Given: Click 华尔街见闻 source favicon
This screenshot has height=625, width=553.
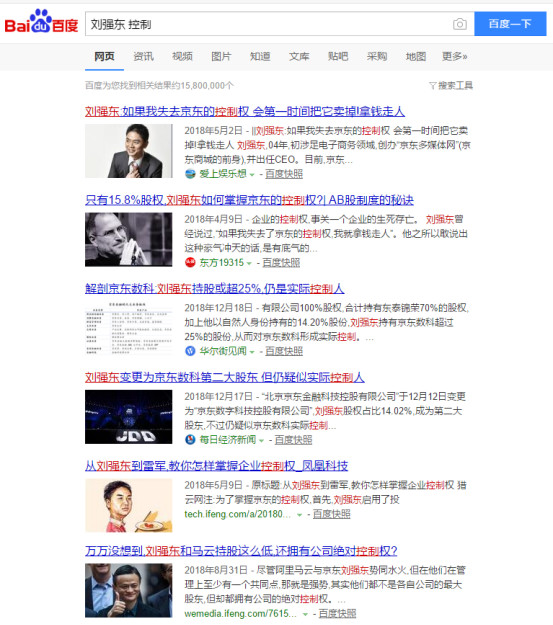Looking at the screenshot, I should [x=190, y=351].
